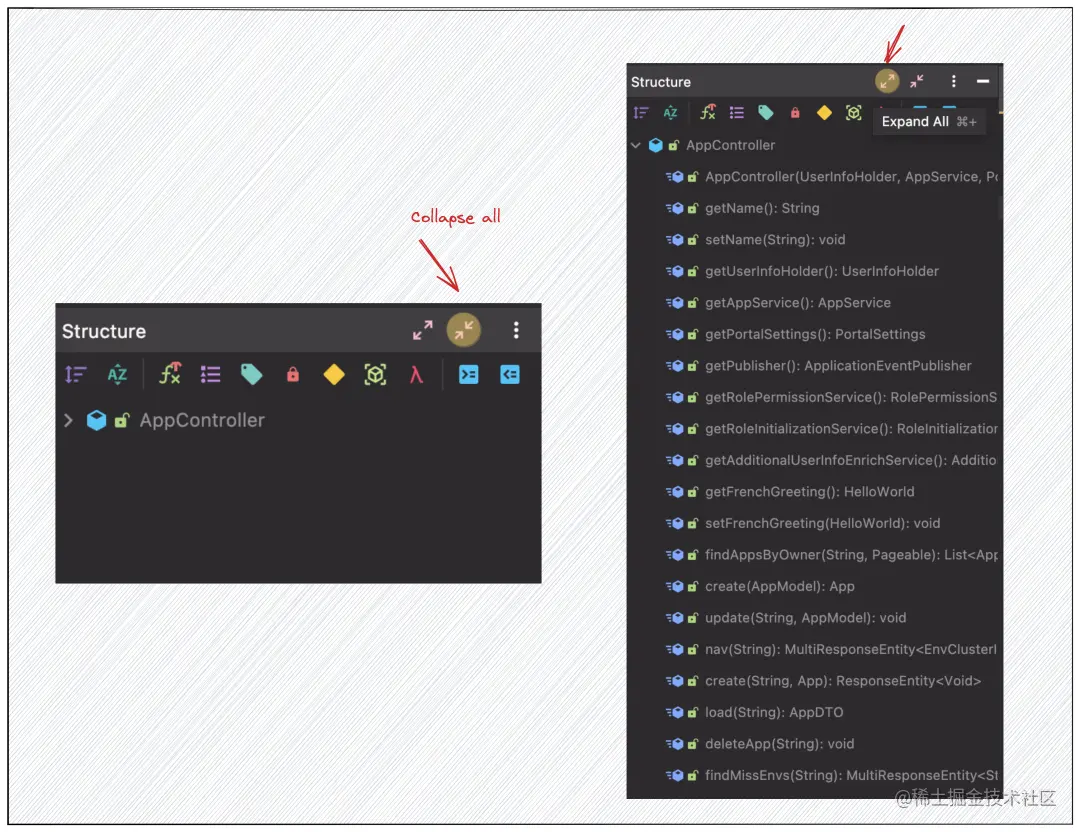
Task: Click the blue class icon beside AppController in collapsed panel
Action: (96, 420)
